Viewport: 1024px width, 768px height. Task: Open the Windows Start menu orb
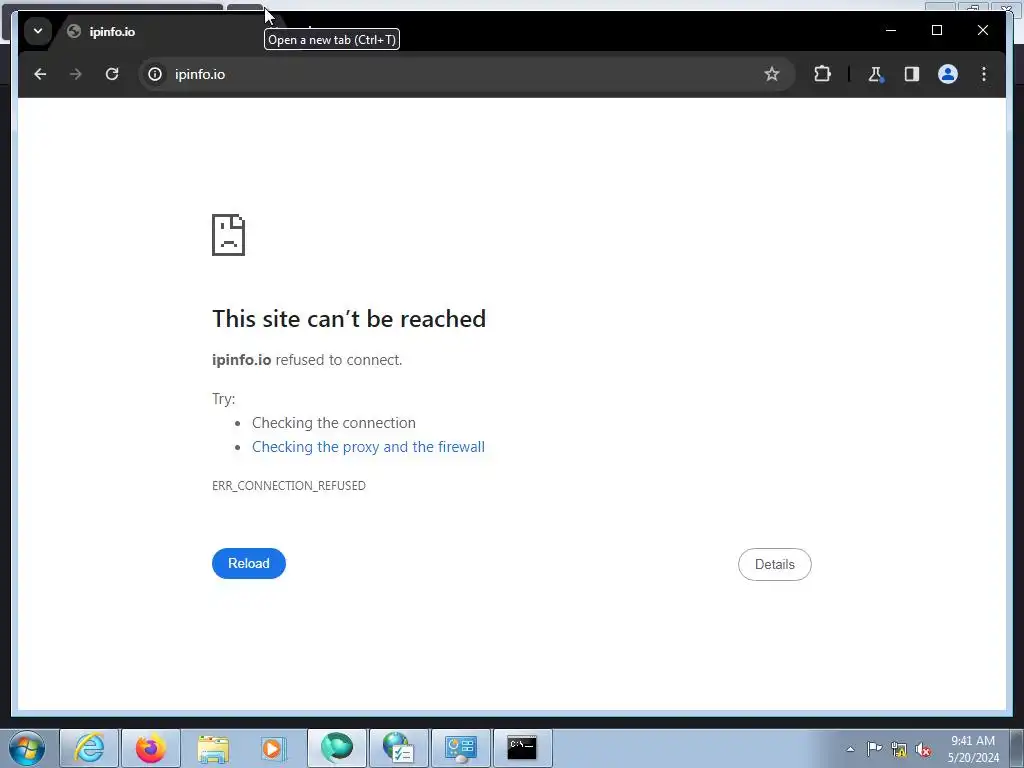[27, 748]
